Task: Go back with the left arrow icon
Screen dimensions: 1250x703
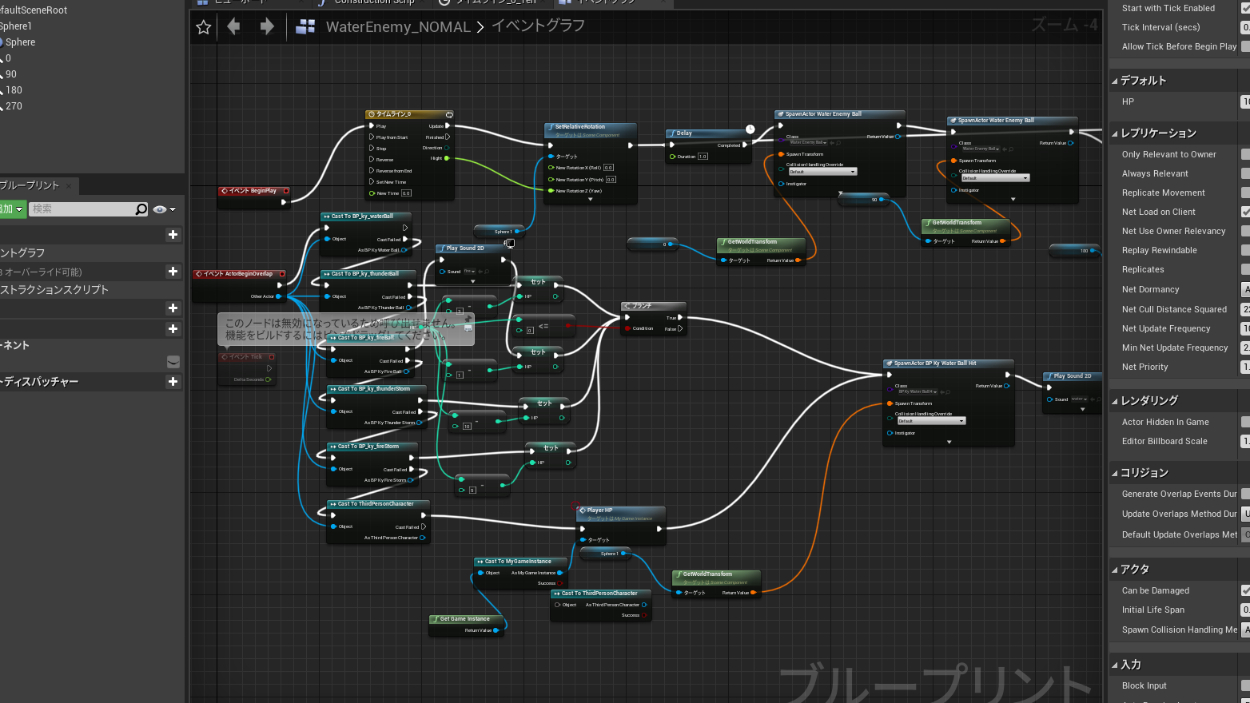Action: 234,27
